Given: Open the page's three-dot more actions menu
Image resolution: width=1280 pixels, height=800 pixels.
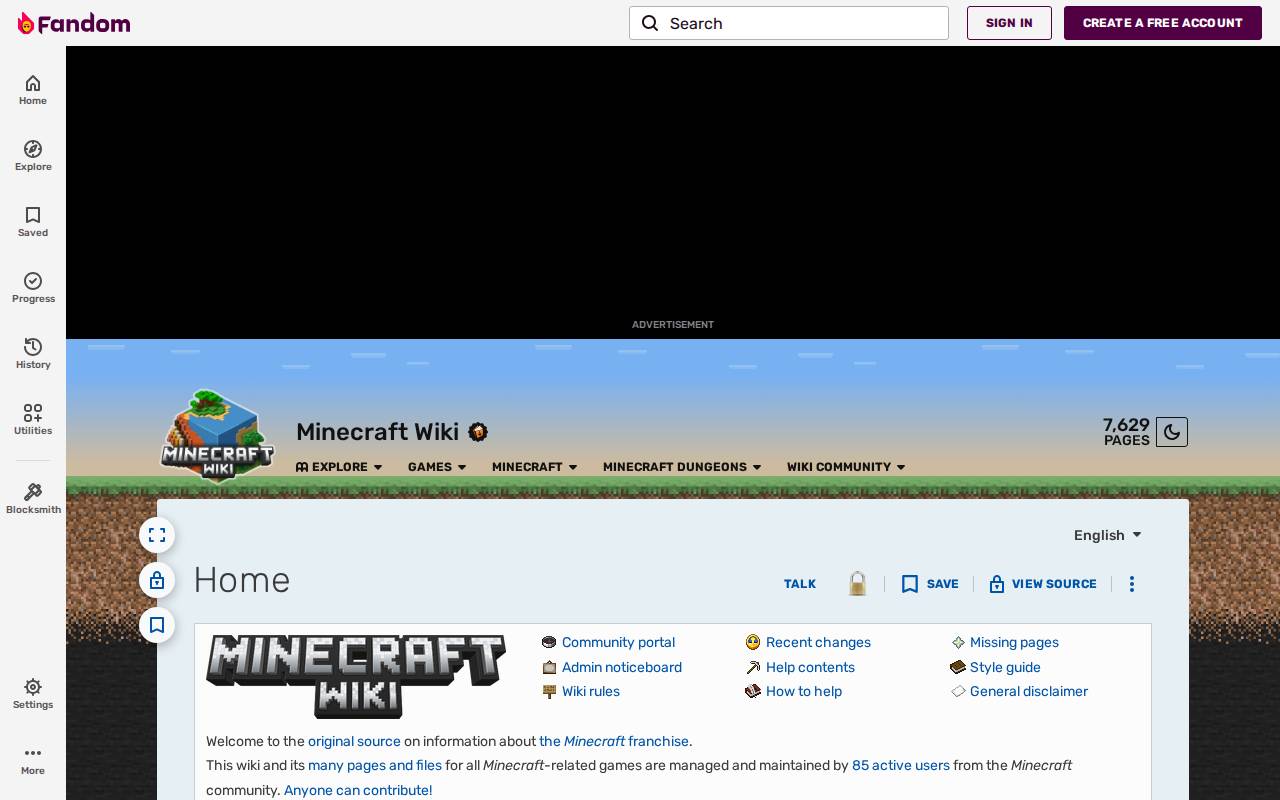Looking at the screenshot, I should click(x=1132, y=584).
